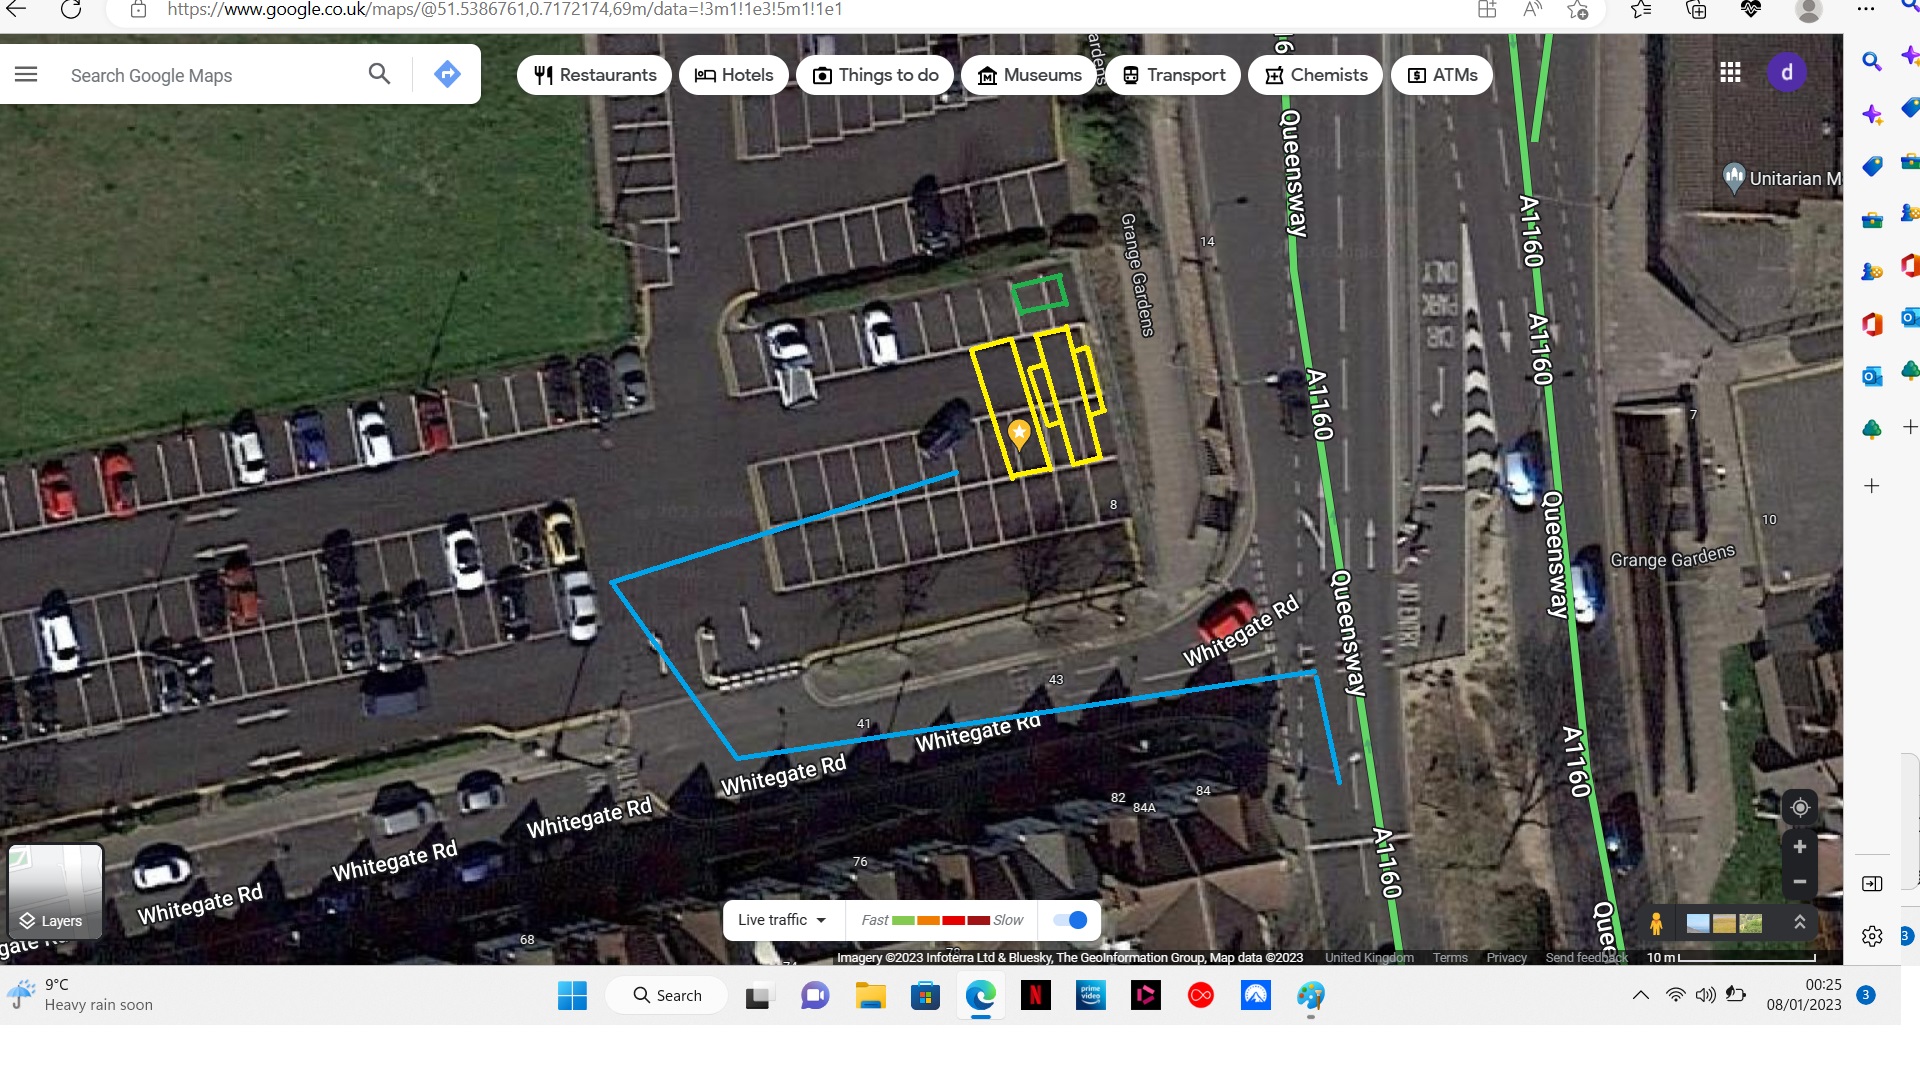Show hidden system tray icons
The width and height of the screenshot is (1920, 1080).
coord(1640,995)
